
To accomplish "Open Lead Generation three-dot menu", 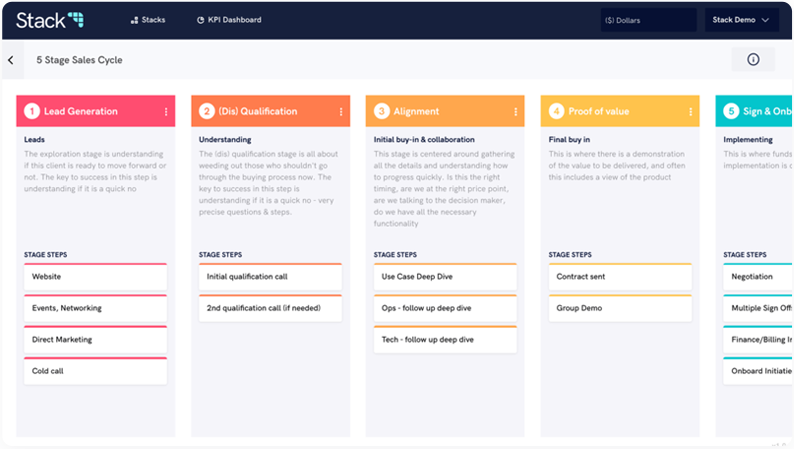I will [x=166, y=112].
